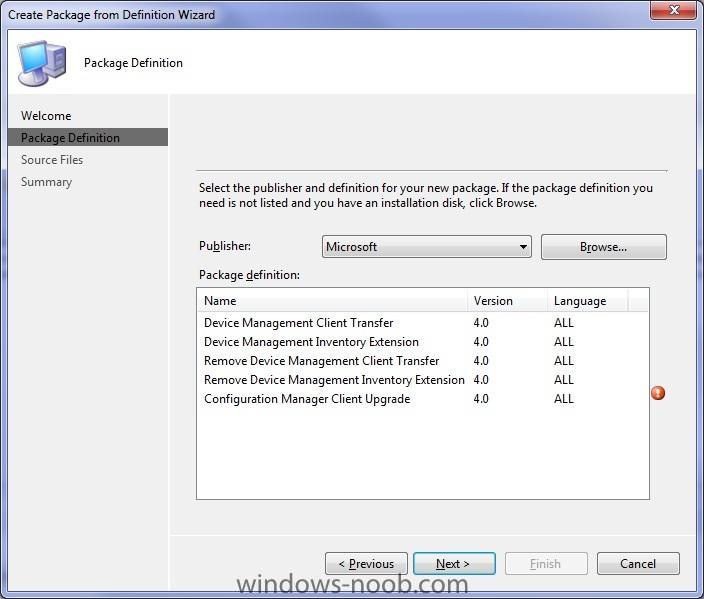This screenshot has height=599, width=704.
Task: Select the Package Definition step in sidebar
Action: [88, 137]
